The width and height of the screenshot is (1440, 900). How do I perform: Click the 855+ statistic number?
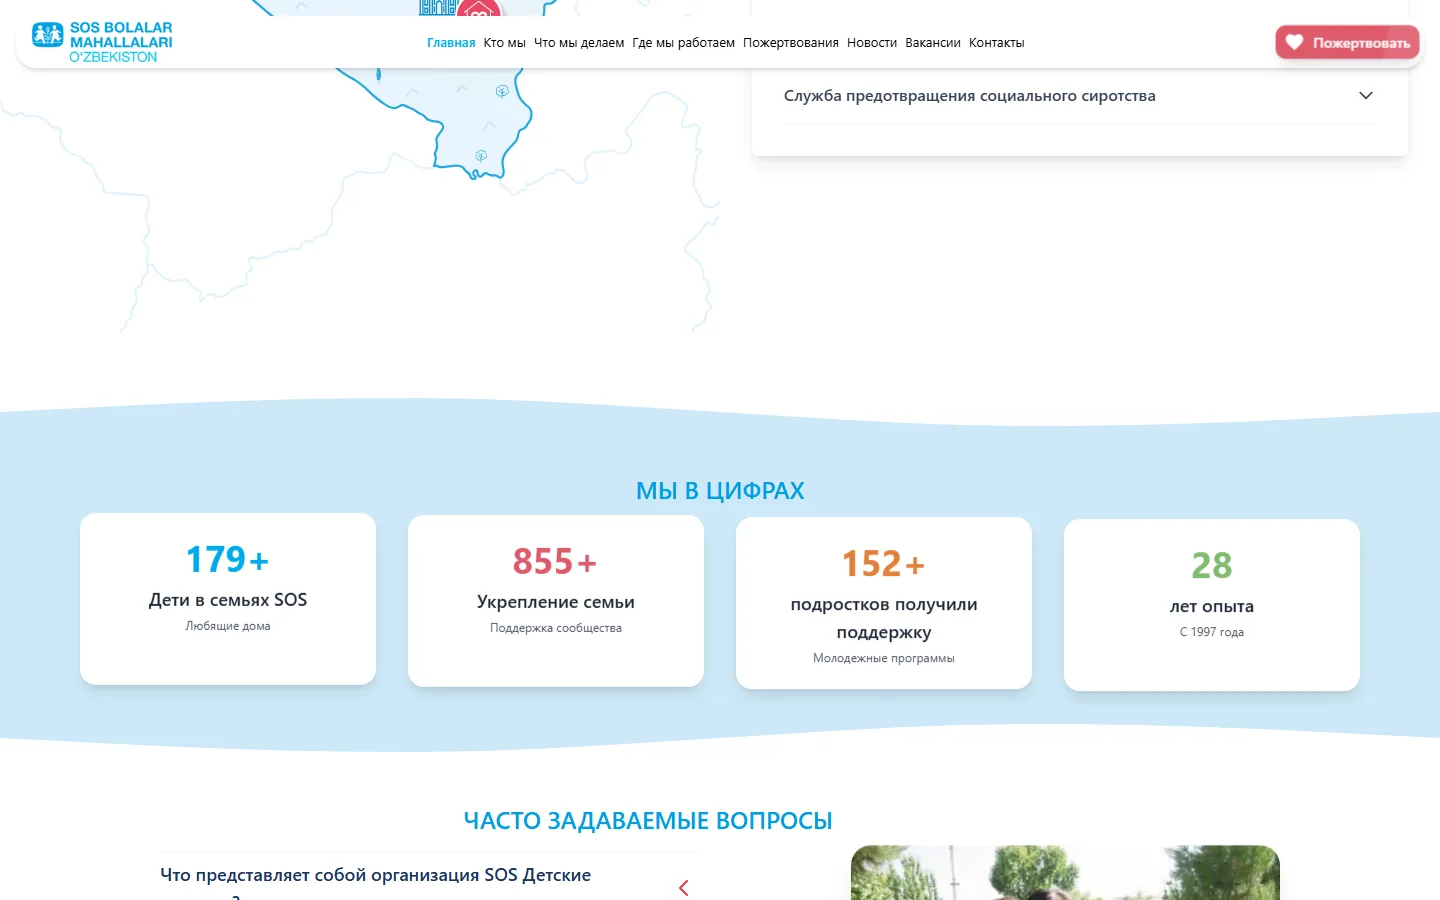tap(556, 561)
